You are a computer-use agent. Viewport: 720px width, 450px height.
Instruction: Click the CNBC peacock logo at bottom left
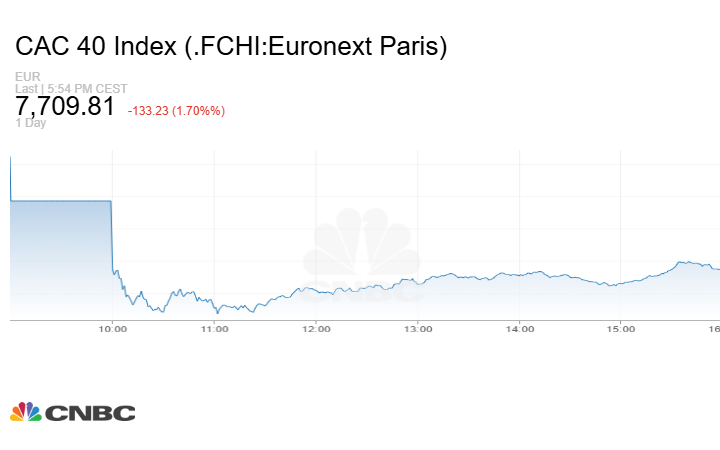coord(25,412)
